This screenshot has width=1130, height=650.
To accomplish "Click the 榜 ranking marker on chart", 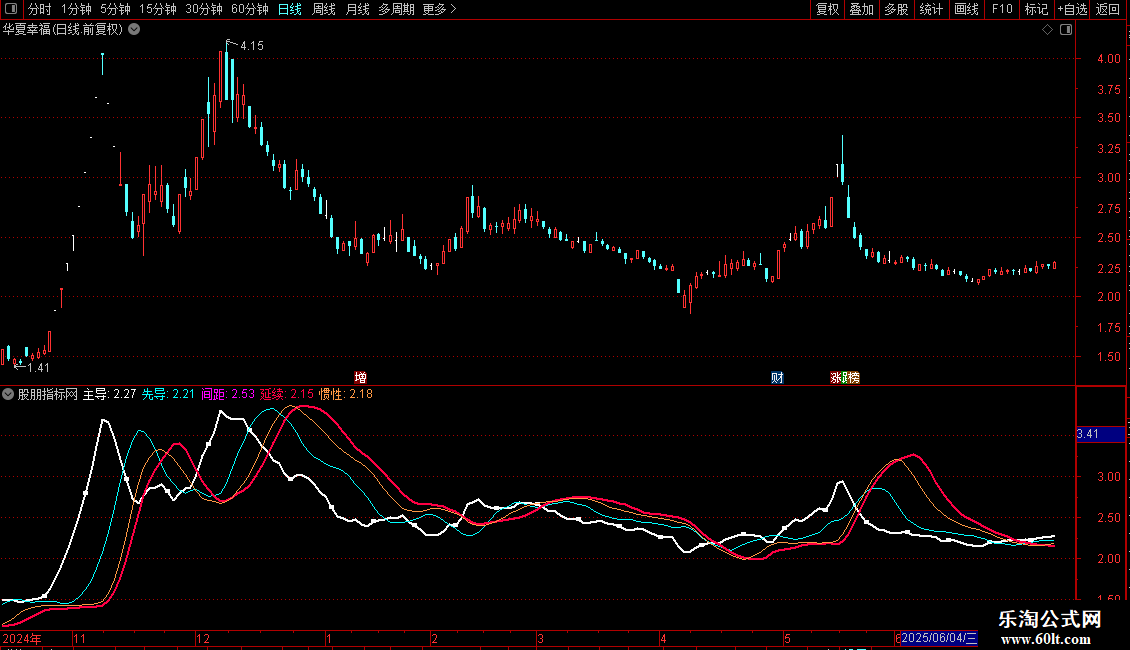I will 853,378.
